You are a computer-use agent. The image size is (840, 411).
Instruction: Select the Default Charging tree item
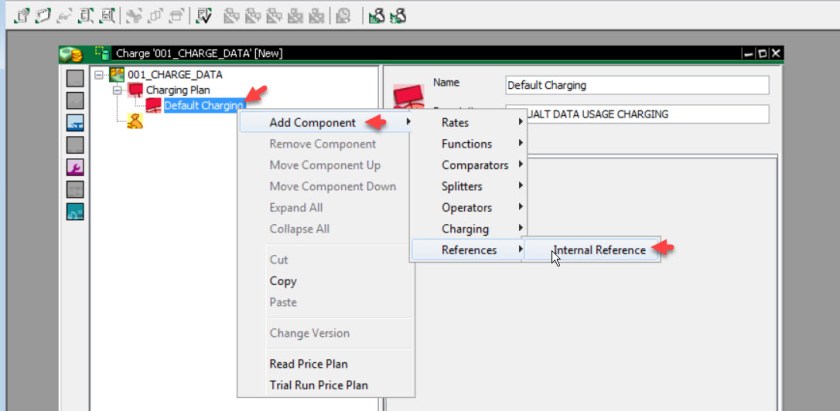[x=204, y=106]
